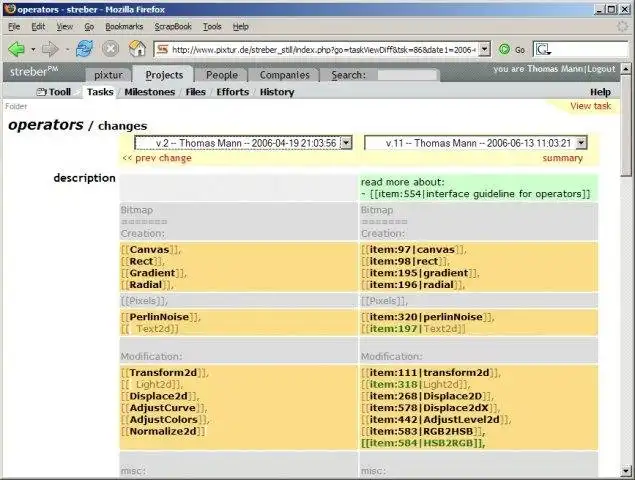Click the Logout link
The height and width of the screenshot is (480, 635).
[601, 69]
